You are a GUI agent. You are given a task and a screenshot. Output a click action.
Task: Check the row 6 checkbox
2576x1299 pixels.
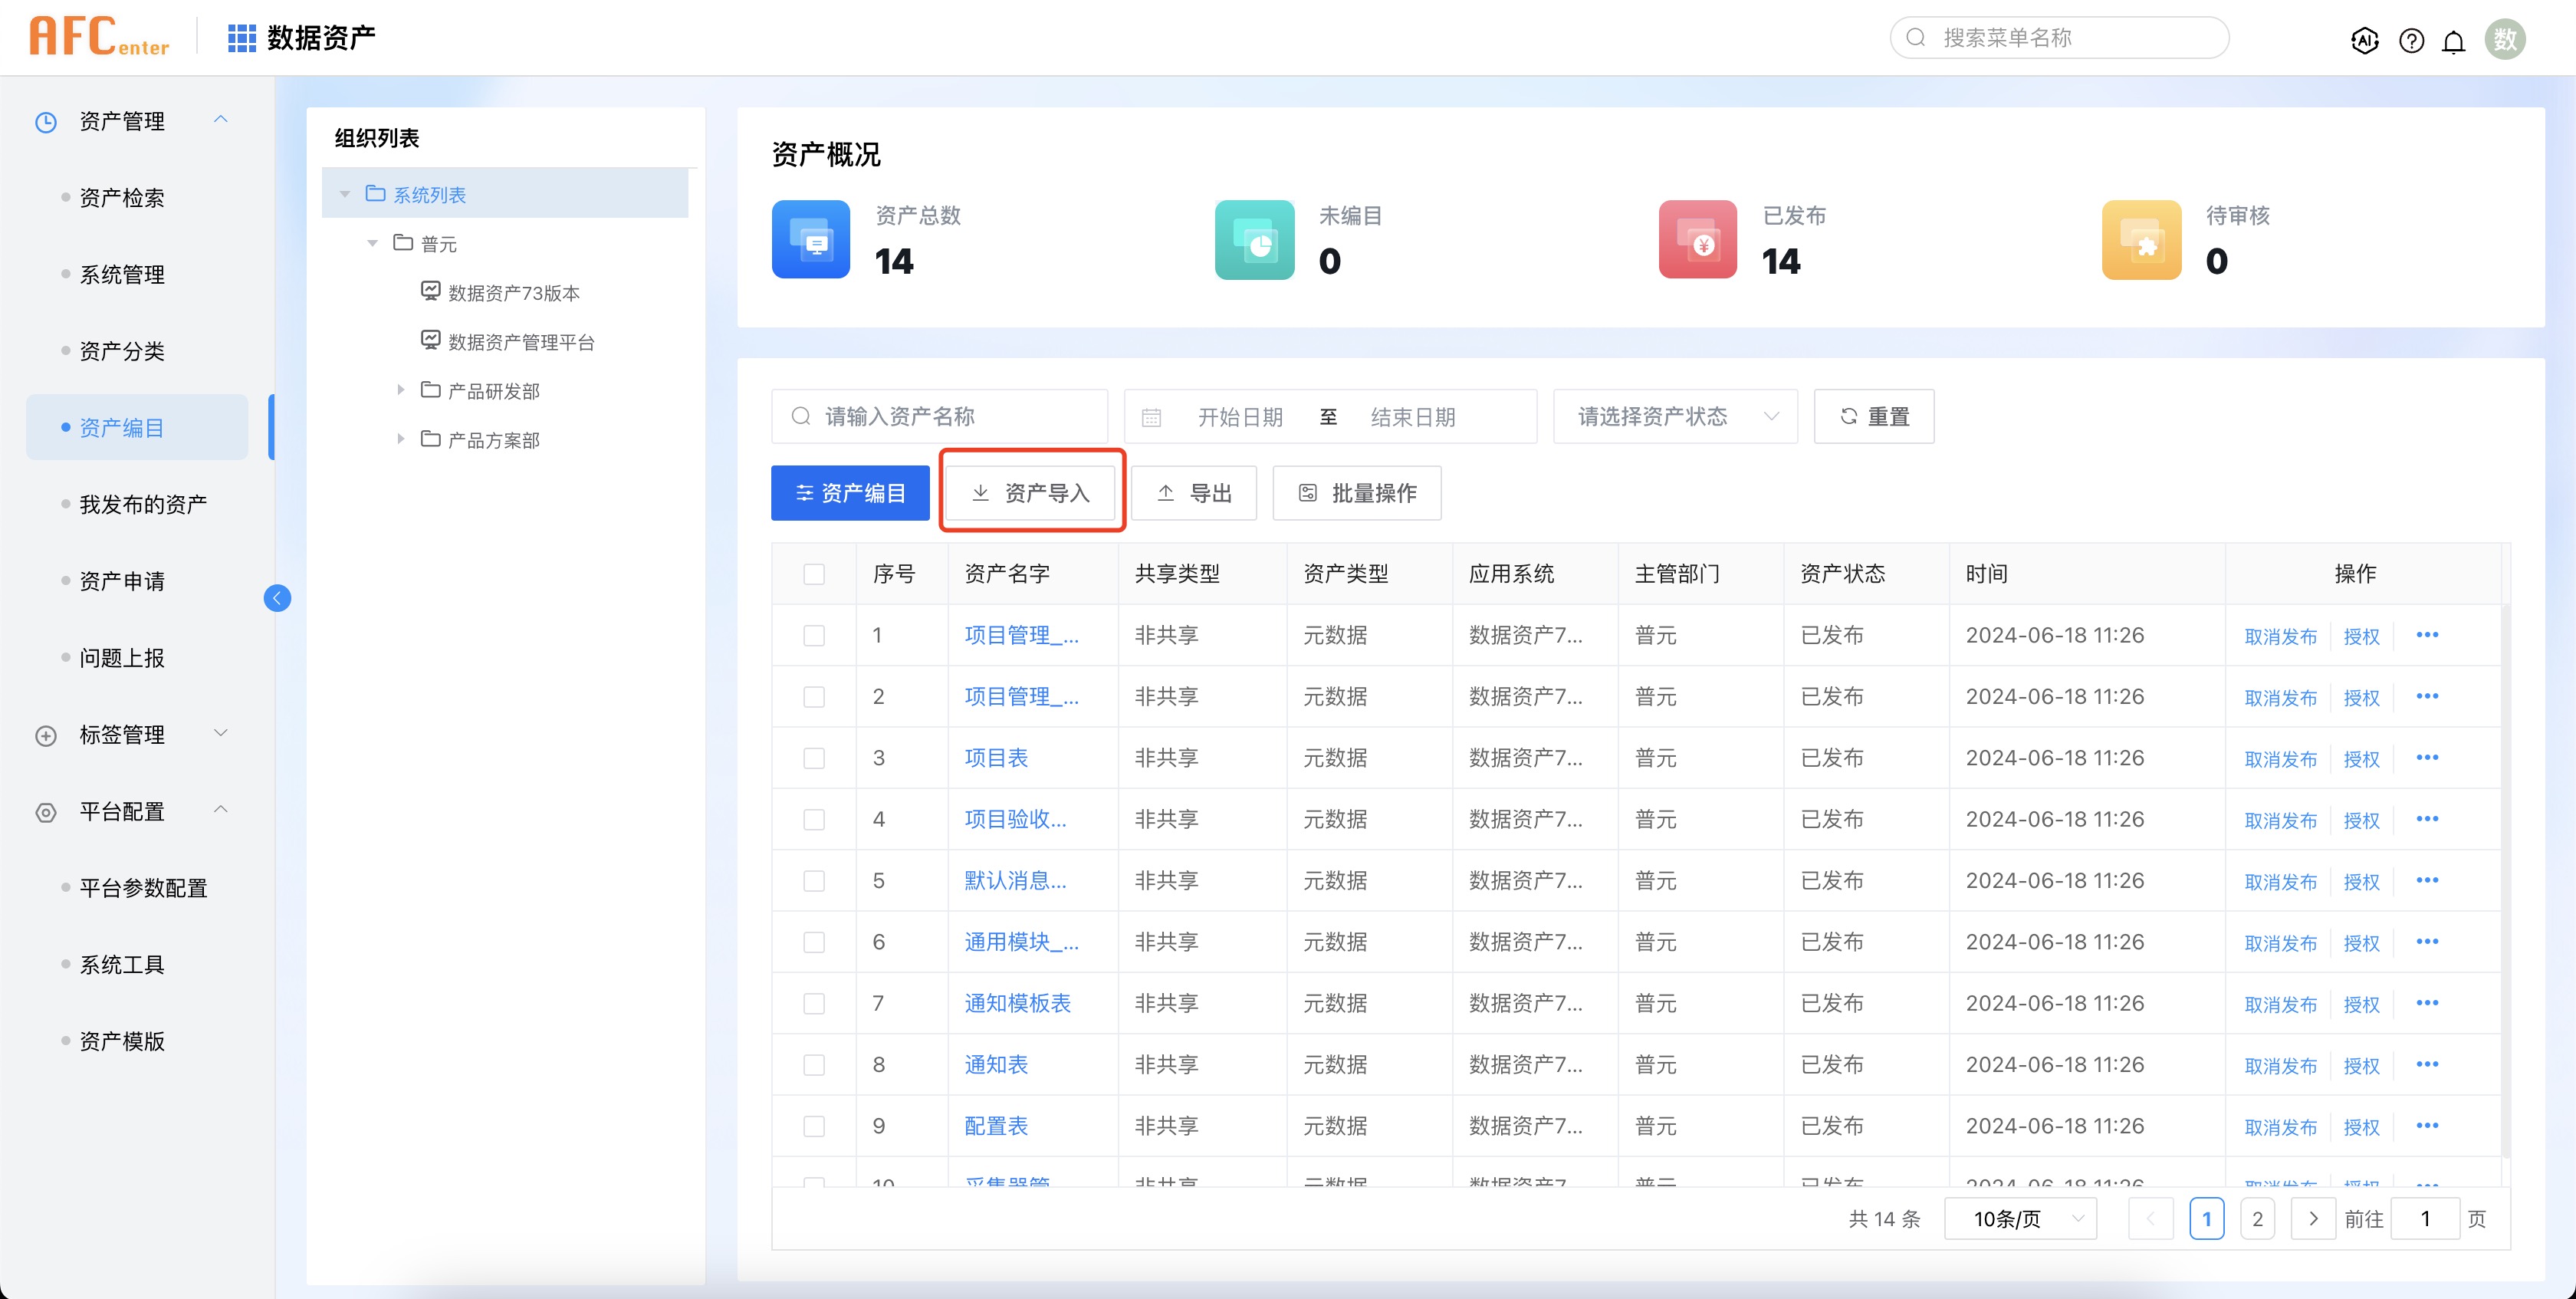point(814,942)
